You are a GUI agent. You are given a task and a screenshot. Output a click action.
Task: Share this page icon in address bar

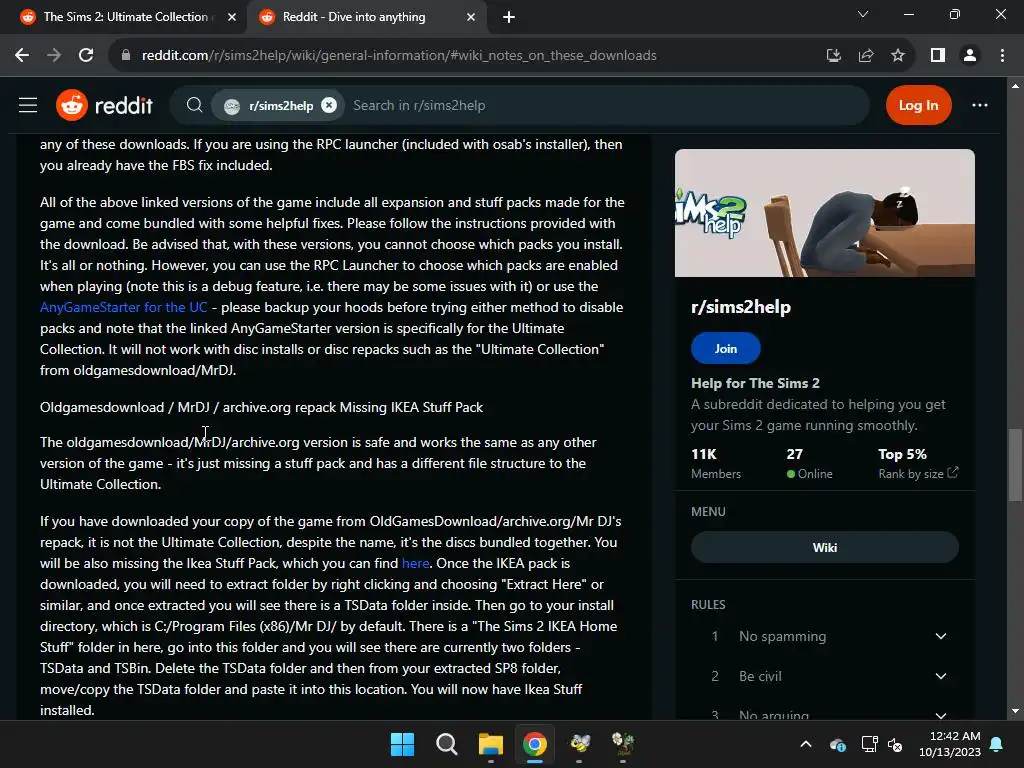(866, 56)
